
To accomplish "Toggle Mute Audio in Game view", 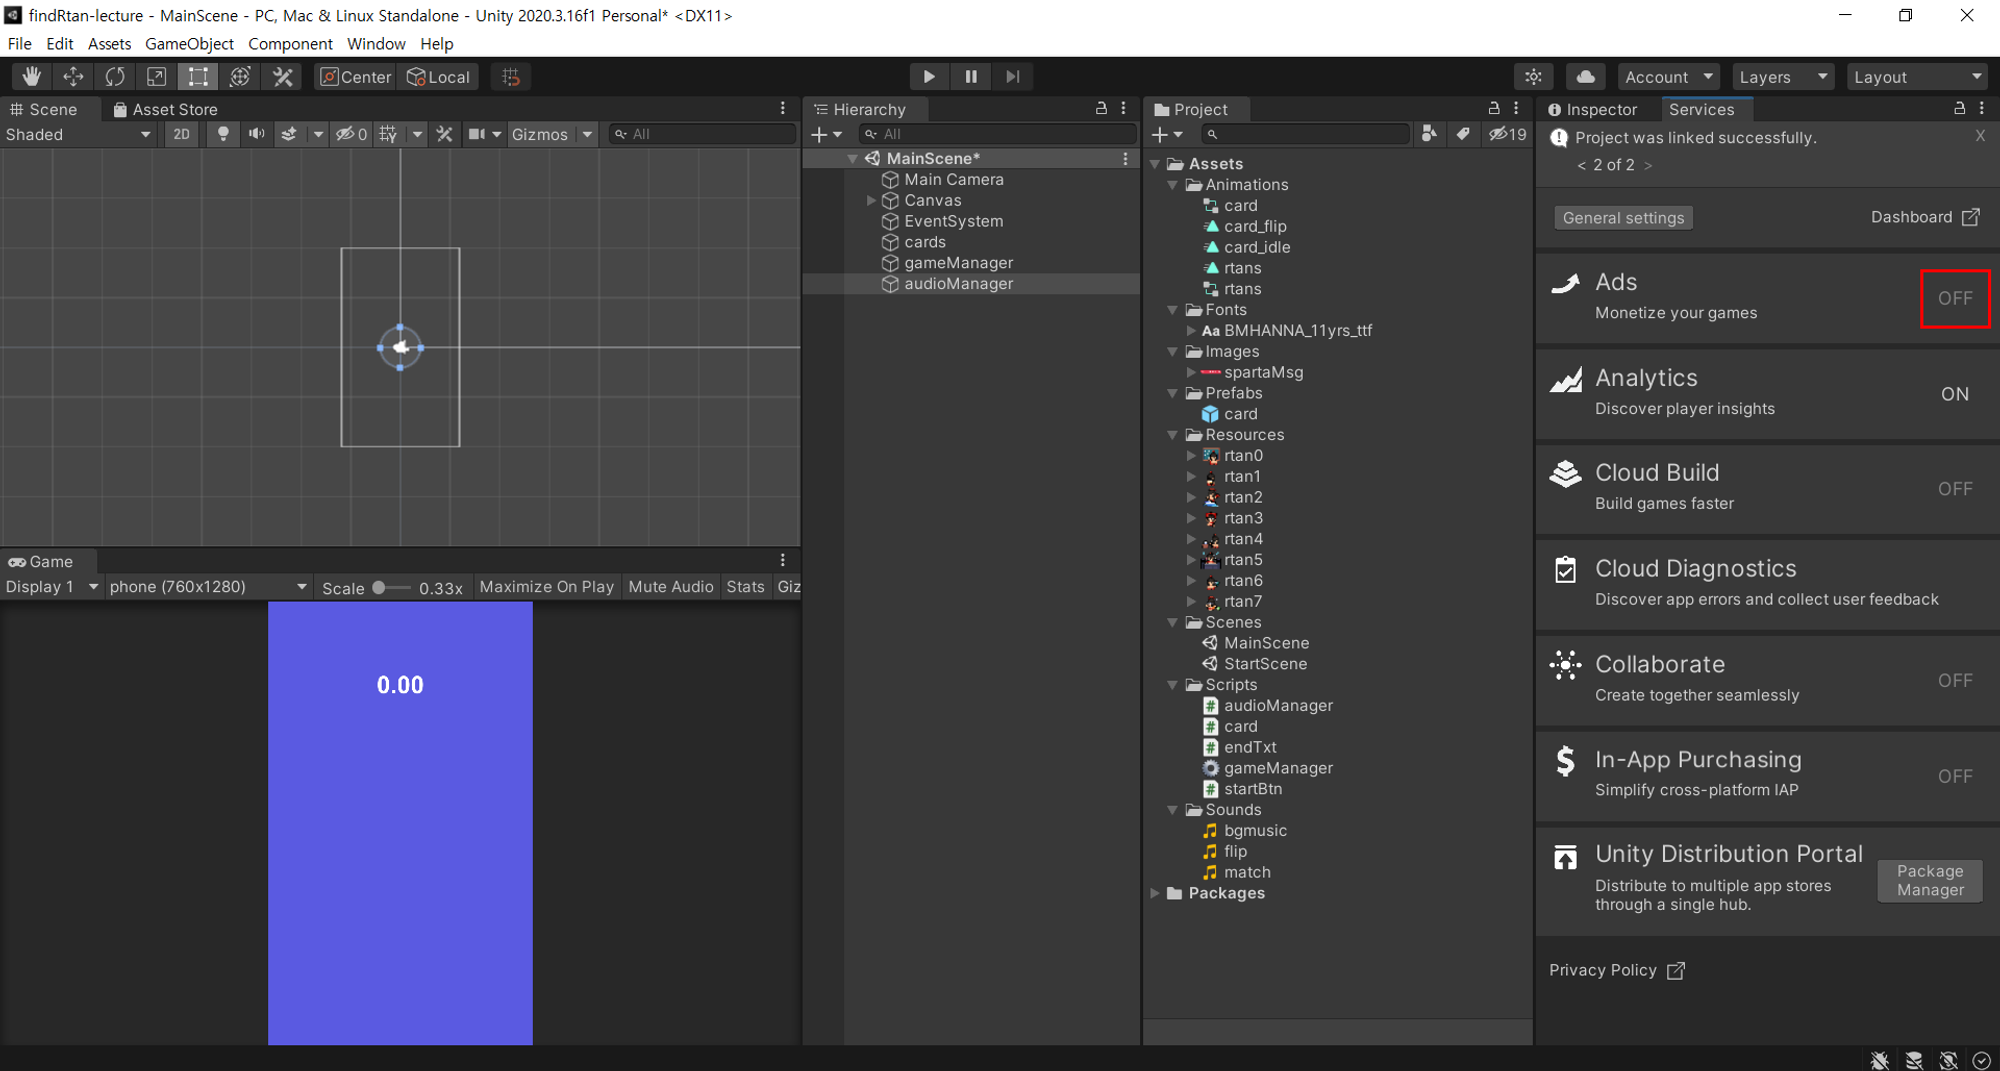I will tap(671, 587).
